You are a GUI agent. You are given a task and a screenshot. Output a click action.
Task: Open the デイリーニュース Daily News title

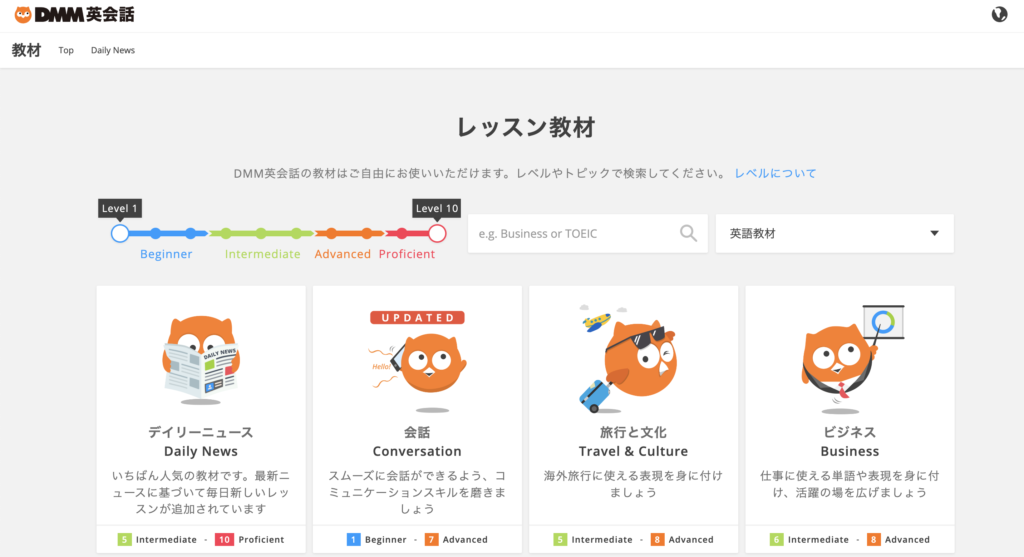click(200, 441)
